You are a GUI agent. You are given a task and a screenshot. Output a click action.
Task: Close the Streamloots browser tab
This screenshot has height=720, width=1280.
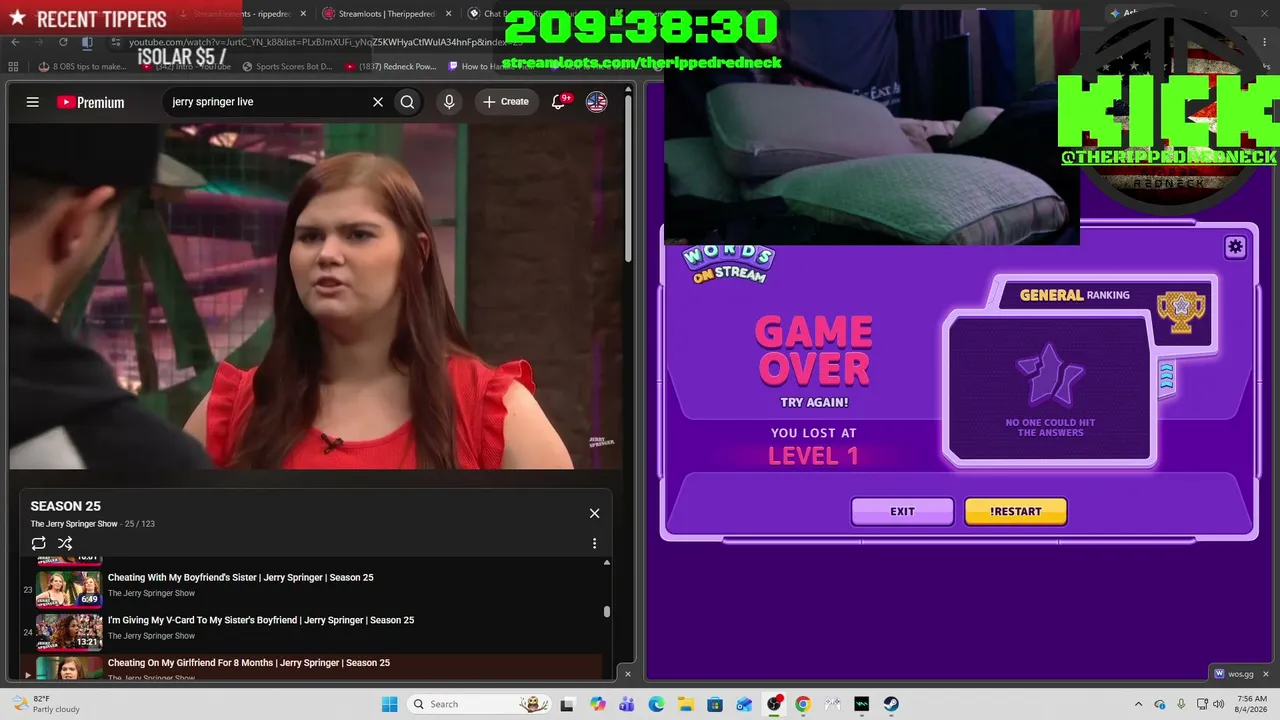pos(448,14)
